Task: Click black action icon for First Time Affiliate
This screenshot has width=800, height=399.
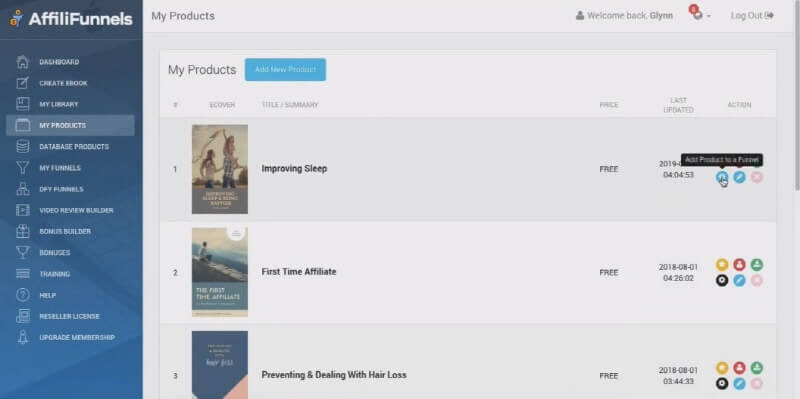Action: click(721, 281)
